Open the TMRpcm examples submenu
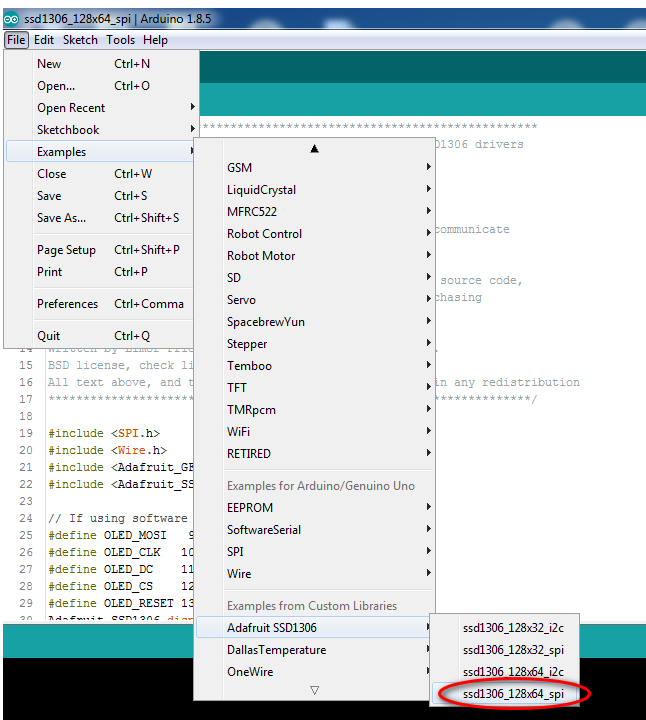 coord(315,410)
